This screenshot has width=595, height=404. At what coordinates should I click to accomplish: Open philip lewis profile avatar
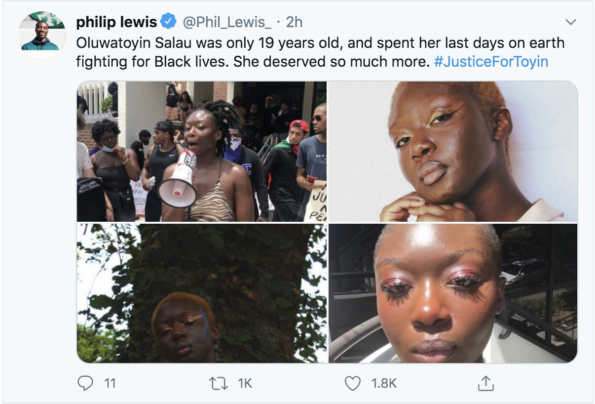pyautogui.click(x=42, y=34)
